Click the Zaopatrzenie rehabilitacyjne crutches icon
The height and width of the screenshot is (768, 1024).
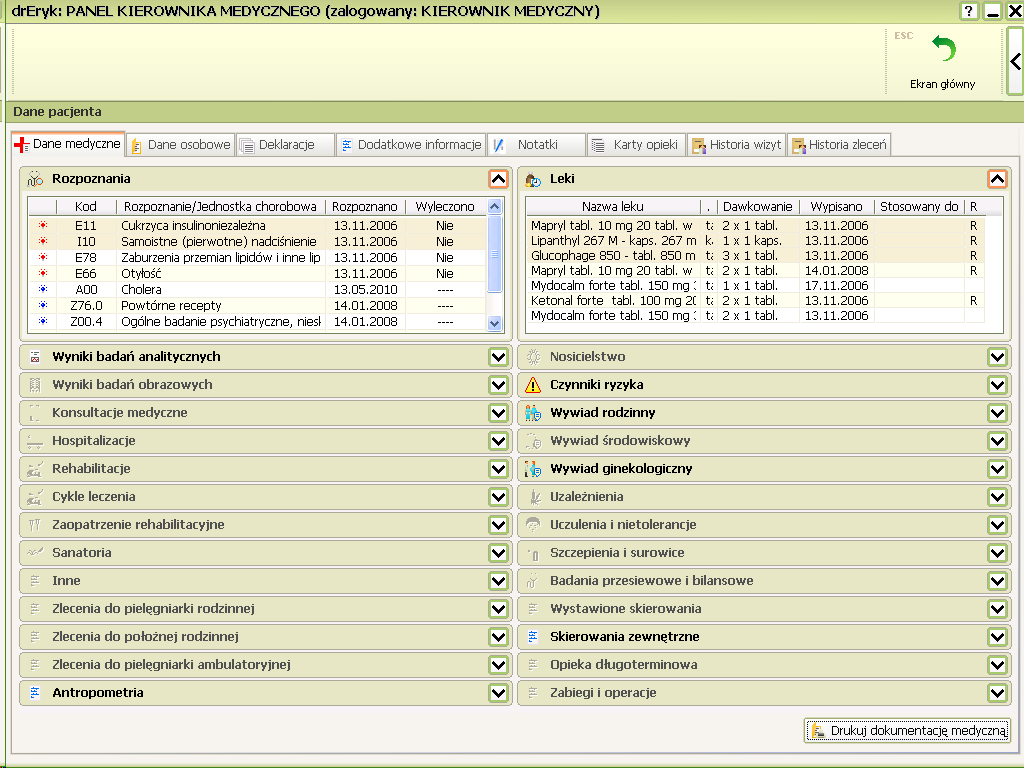coord(35,525)
